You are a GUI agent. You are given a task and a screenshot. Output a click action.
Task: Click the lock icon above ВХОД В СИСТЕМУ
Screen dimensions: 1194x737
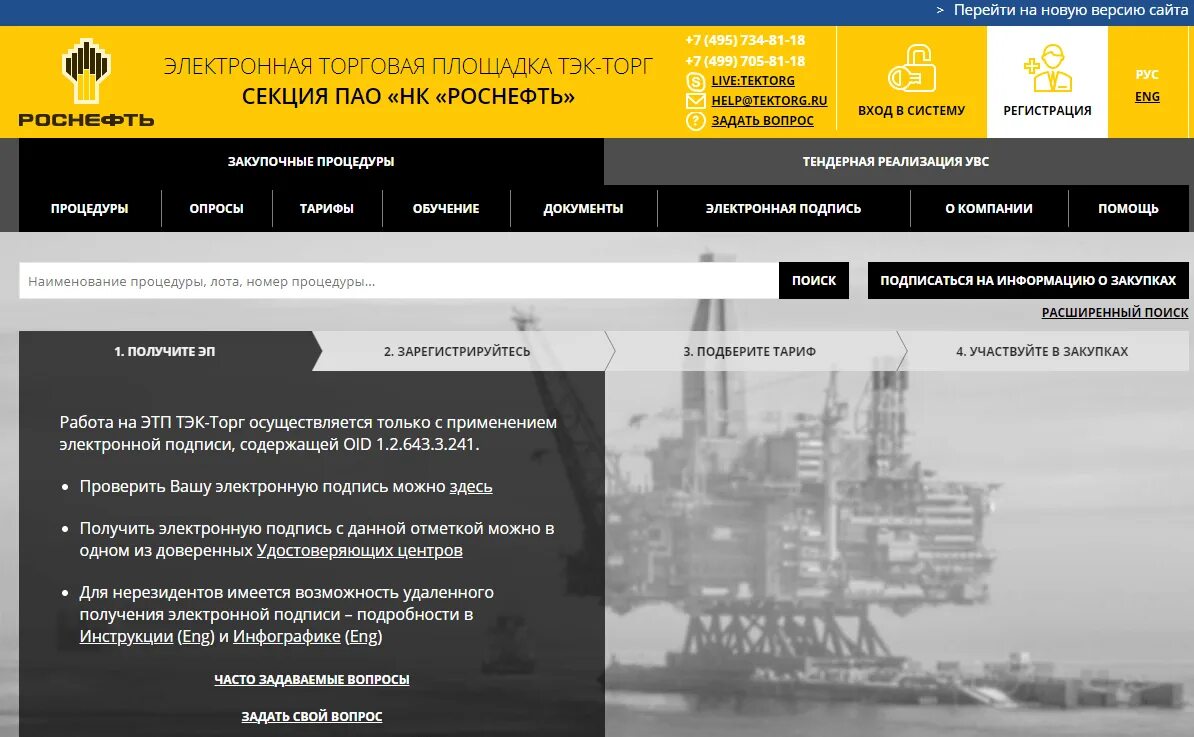911,69
